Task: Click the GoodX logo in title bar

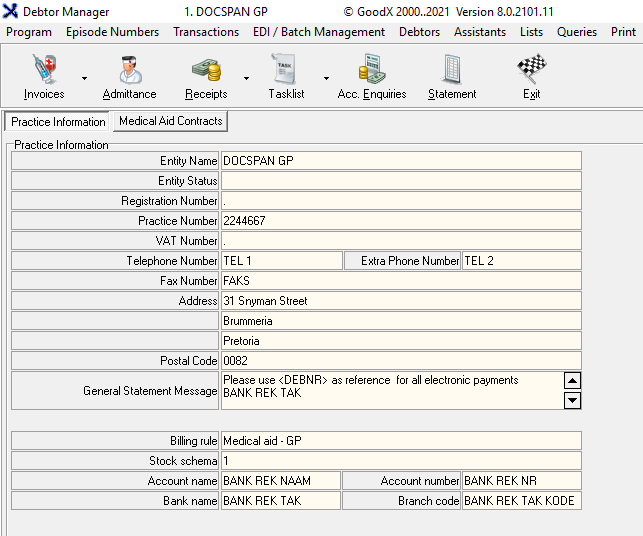Action: tap(11, 11)
